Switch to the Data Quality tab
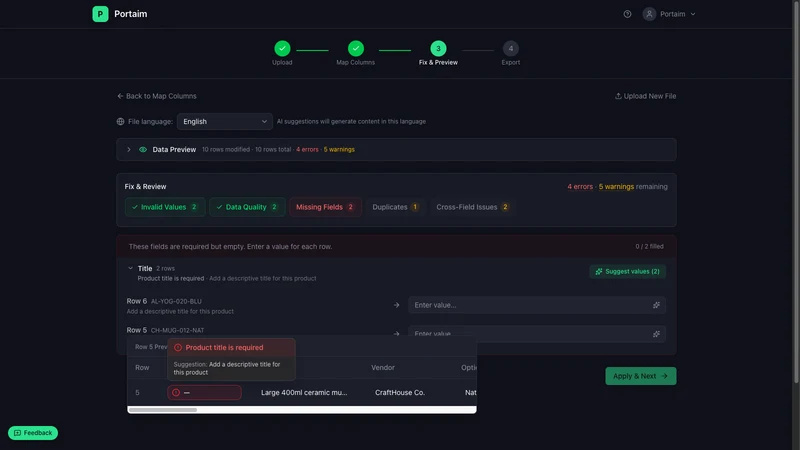Viewport: 800px width, 450px height. [x=247, y=207]
